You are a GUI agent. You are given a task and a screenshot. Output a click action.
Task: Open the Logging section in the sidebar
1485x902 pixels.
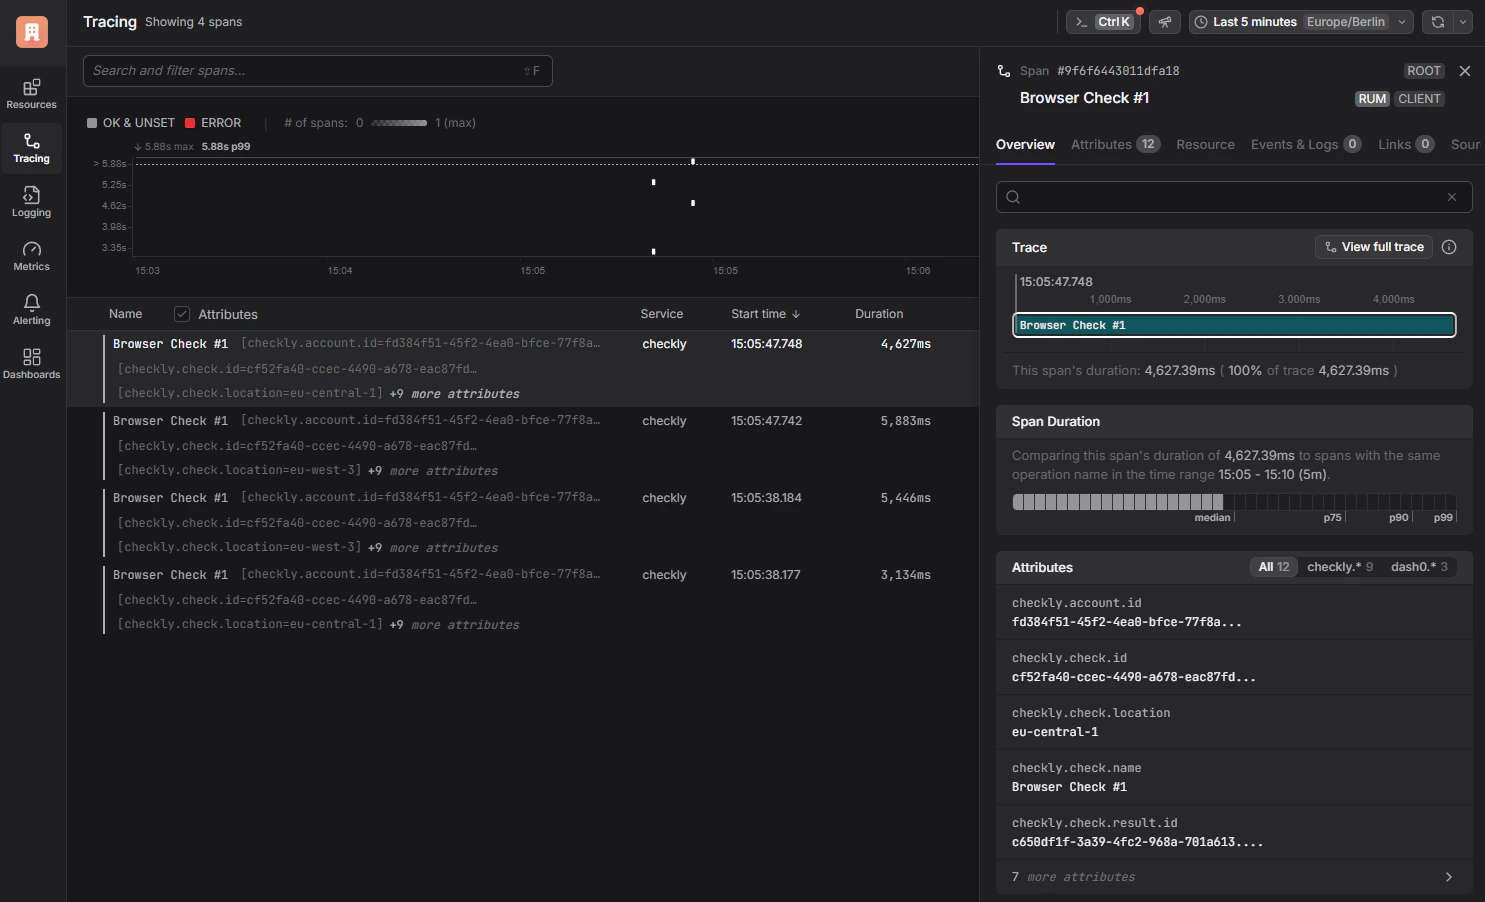point(31,203)
